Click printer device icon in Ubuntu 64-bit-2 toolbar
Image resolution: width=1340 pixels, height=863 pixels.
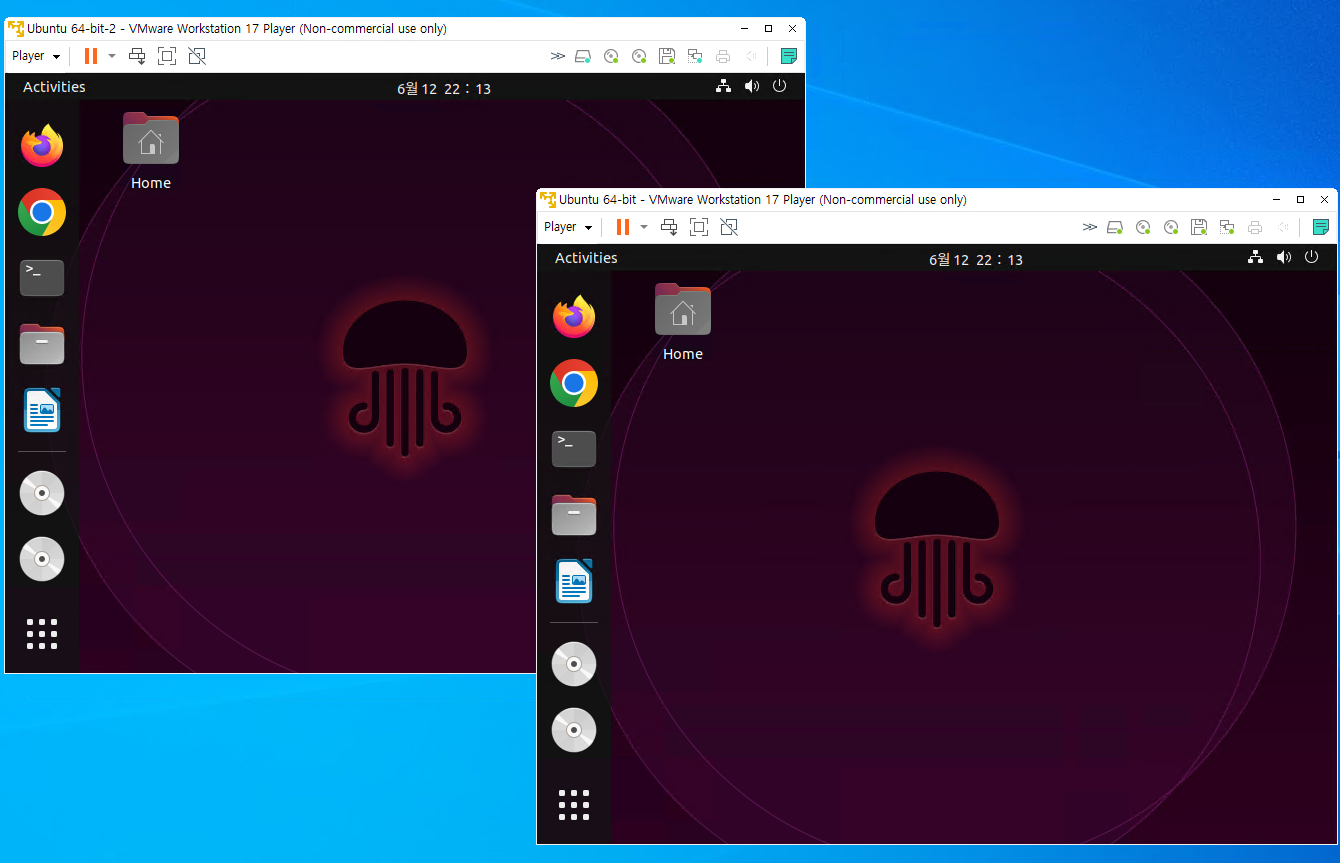point(723,56)
